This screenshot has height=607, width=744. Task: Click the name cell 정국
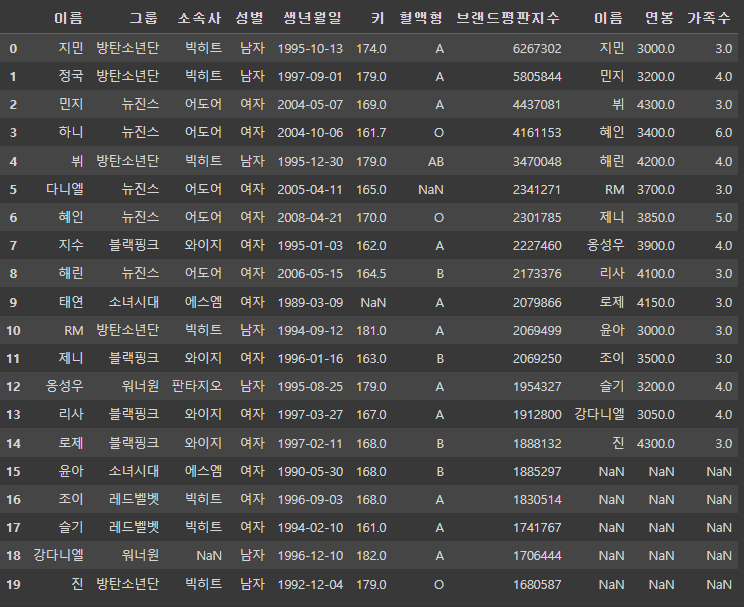coord(71,76)
